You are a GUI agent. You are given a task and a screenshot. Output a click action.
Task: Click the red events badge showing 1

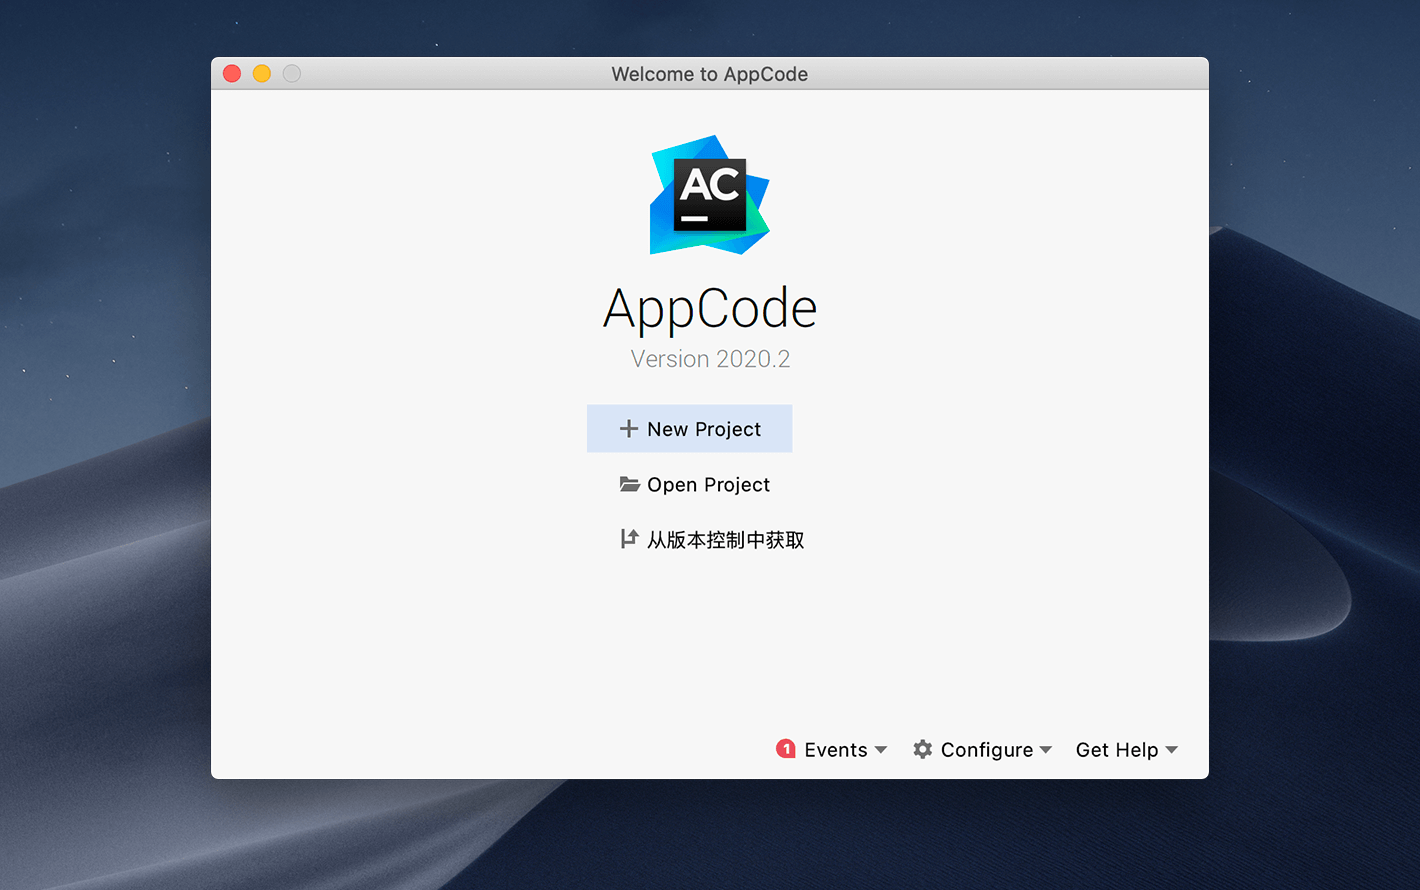pos(786,749)
